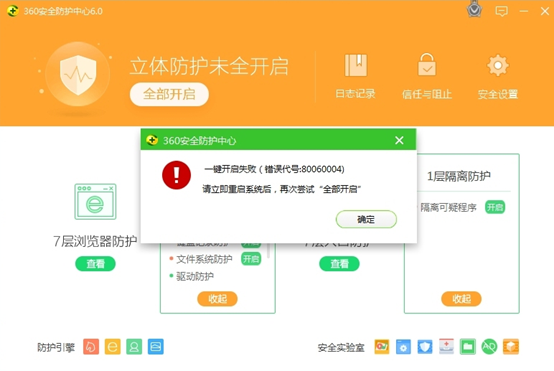Screen dimensions: 554x371
Task: Click the 防护引擎 label
Action: point(56,348)
